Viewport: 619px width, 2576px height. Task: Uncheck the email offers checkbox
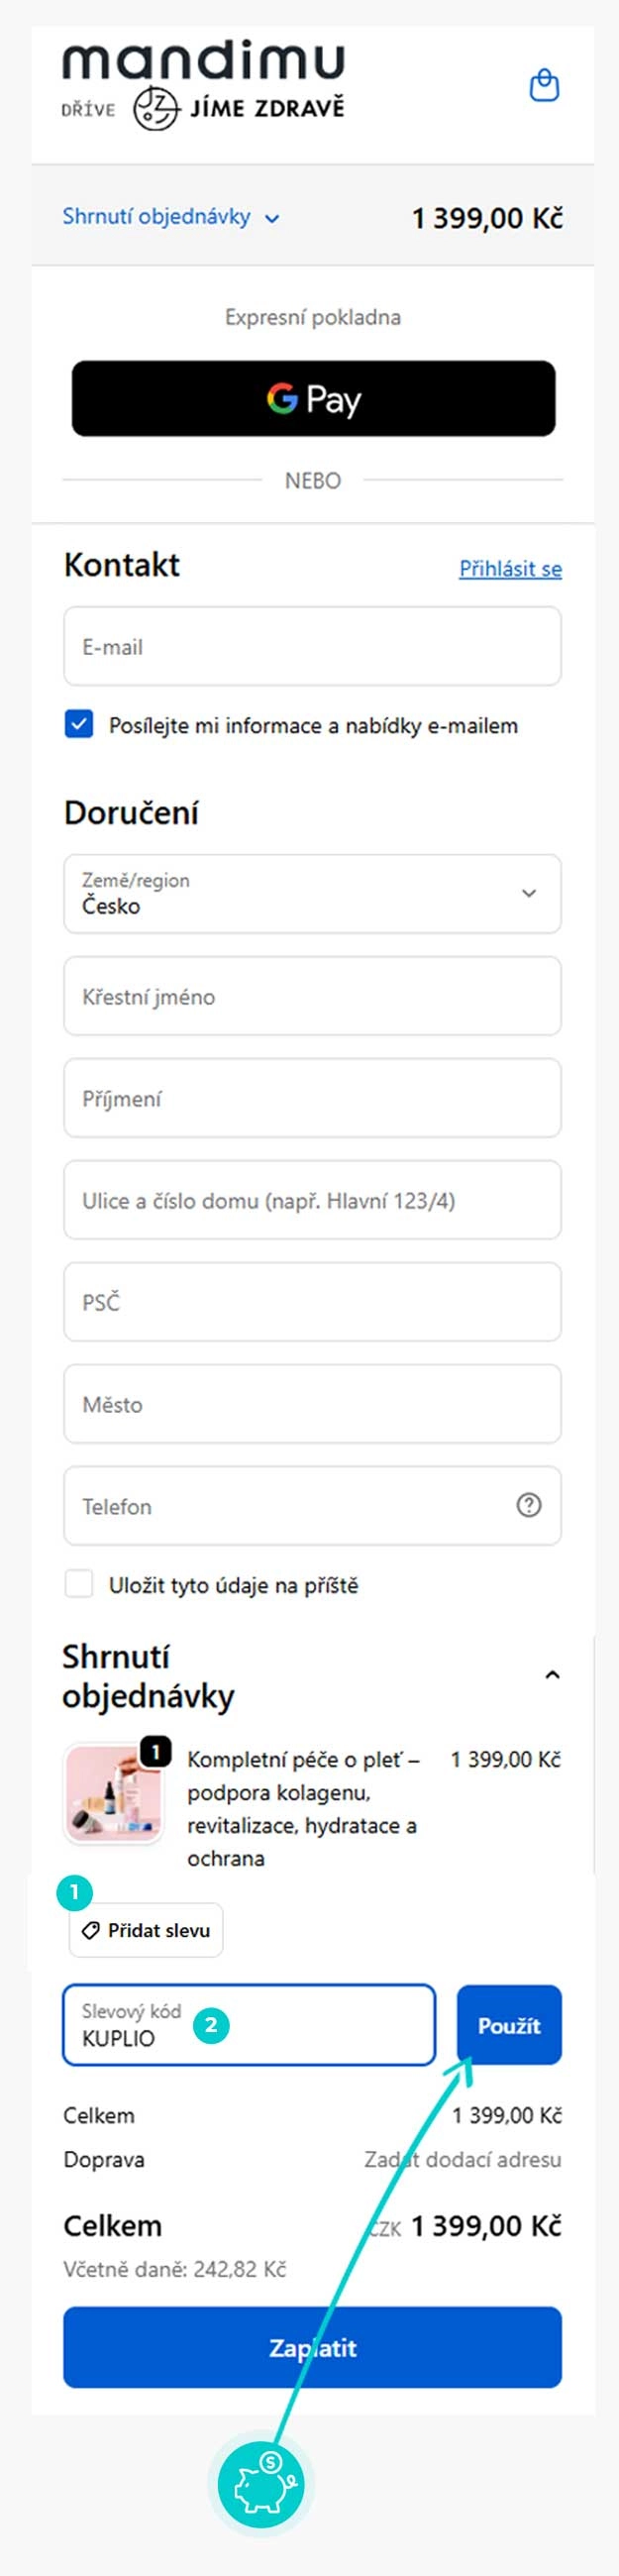(x=79, y=725)
